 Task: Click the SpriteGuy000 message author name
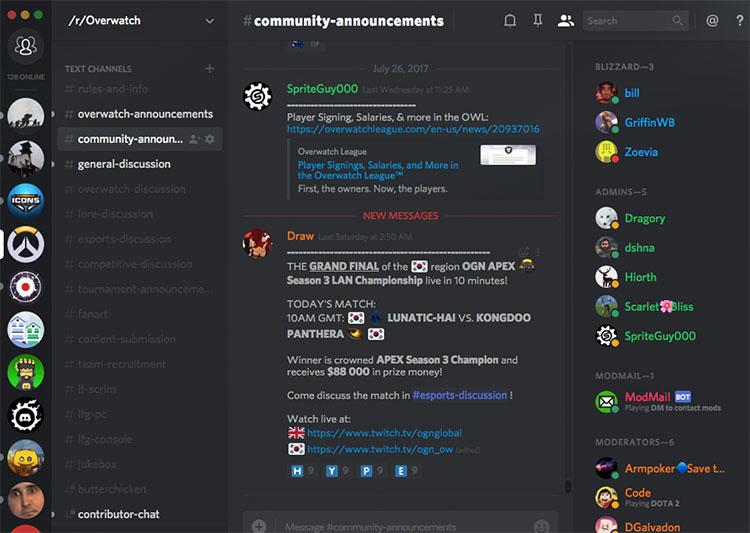tap(322, 89)
